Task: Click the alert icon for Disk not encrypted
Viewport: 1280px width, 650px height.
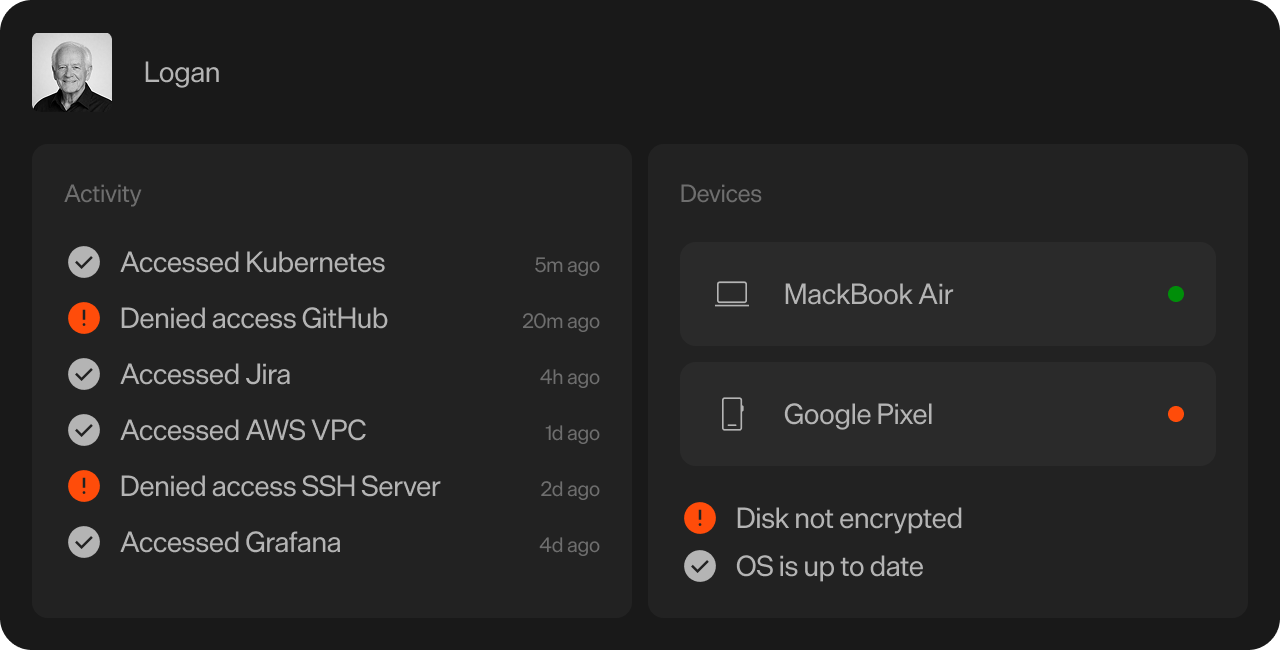Action: point(700,518)
